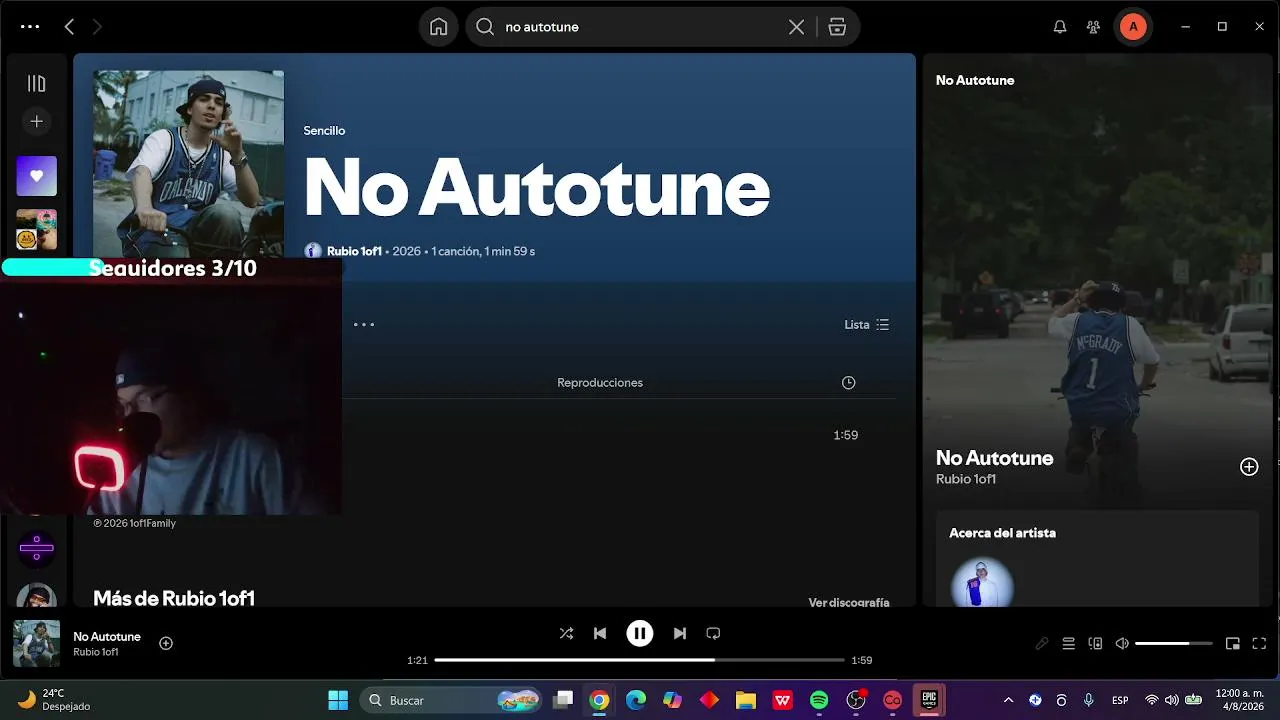The width and height of the screenshot is (1280, 720).
Task: Open more options for No Autotune single
Action: click(x=364, y=324)
